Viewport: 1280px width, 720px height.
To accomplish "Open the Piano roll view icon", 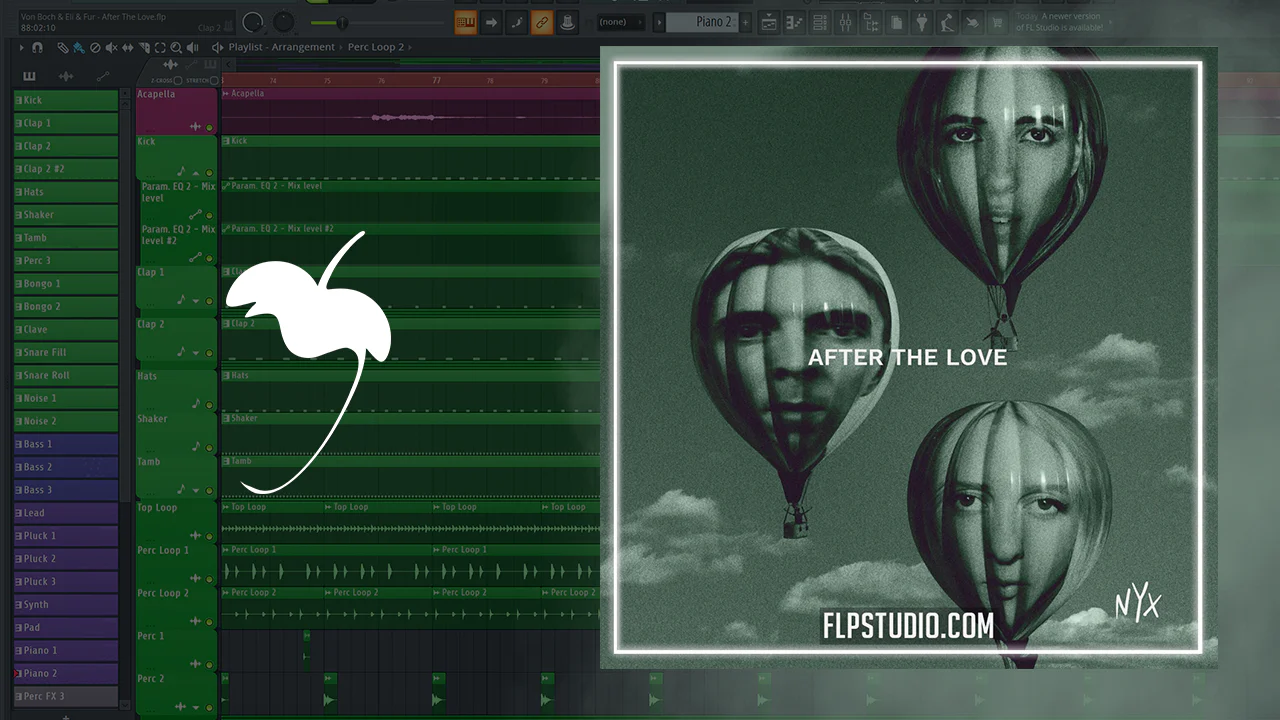I will [795, 22].
